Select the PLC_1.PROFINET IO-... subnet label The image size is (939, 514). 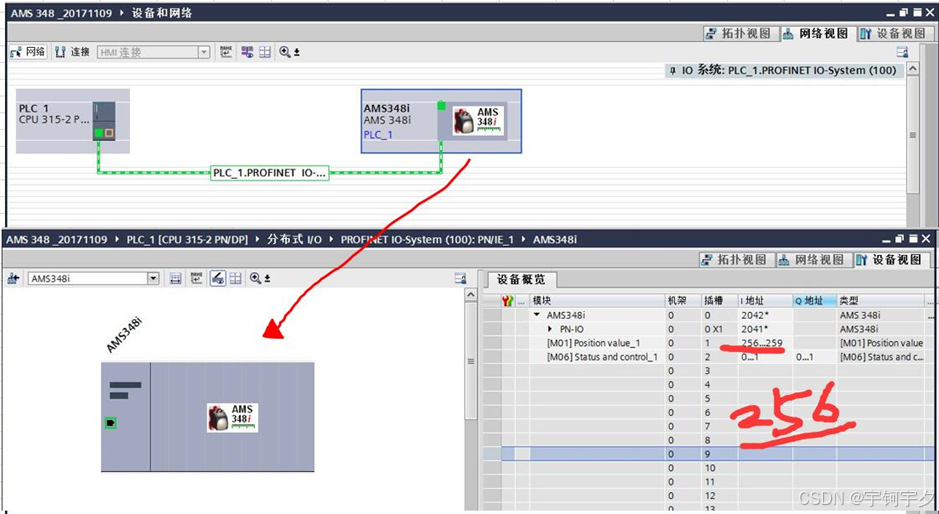270,173
